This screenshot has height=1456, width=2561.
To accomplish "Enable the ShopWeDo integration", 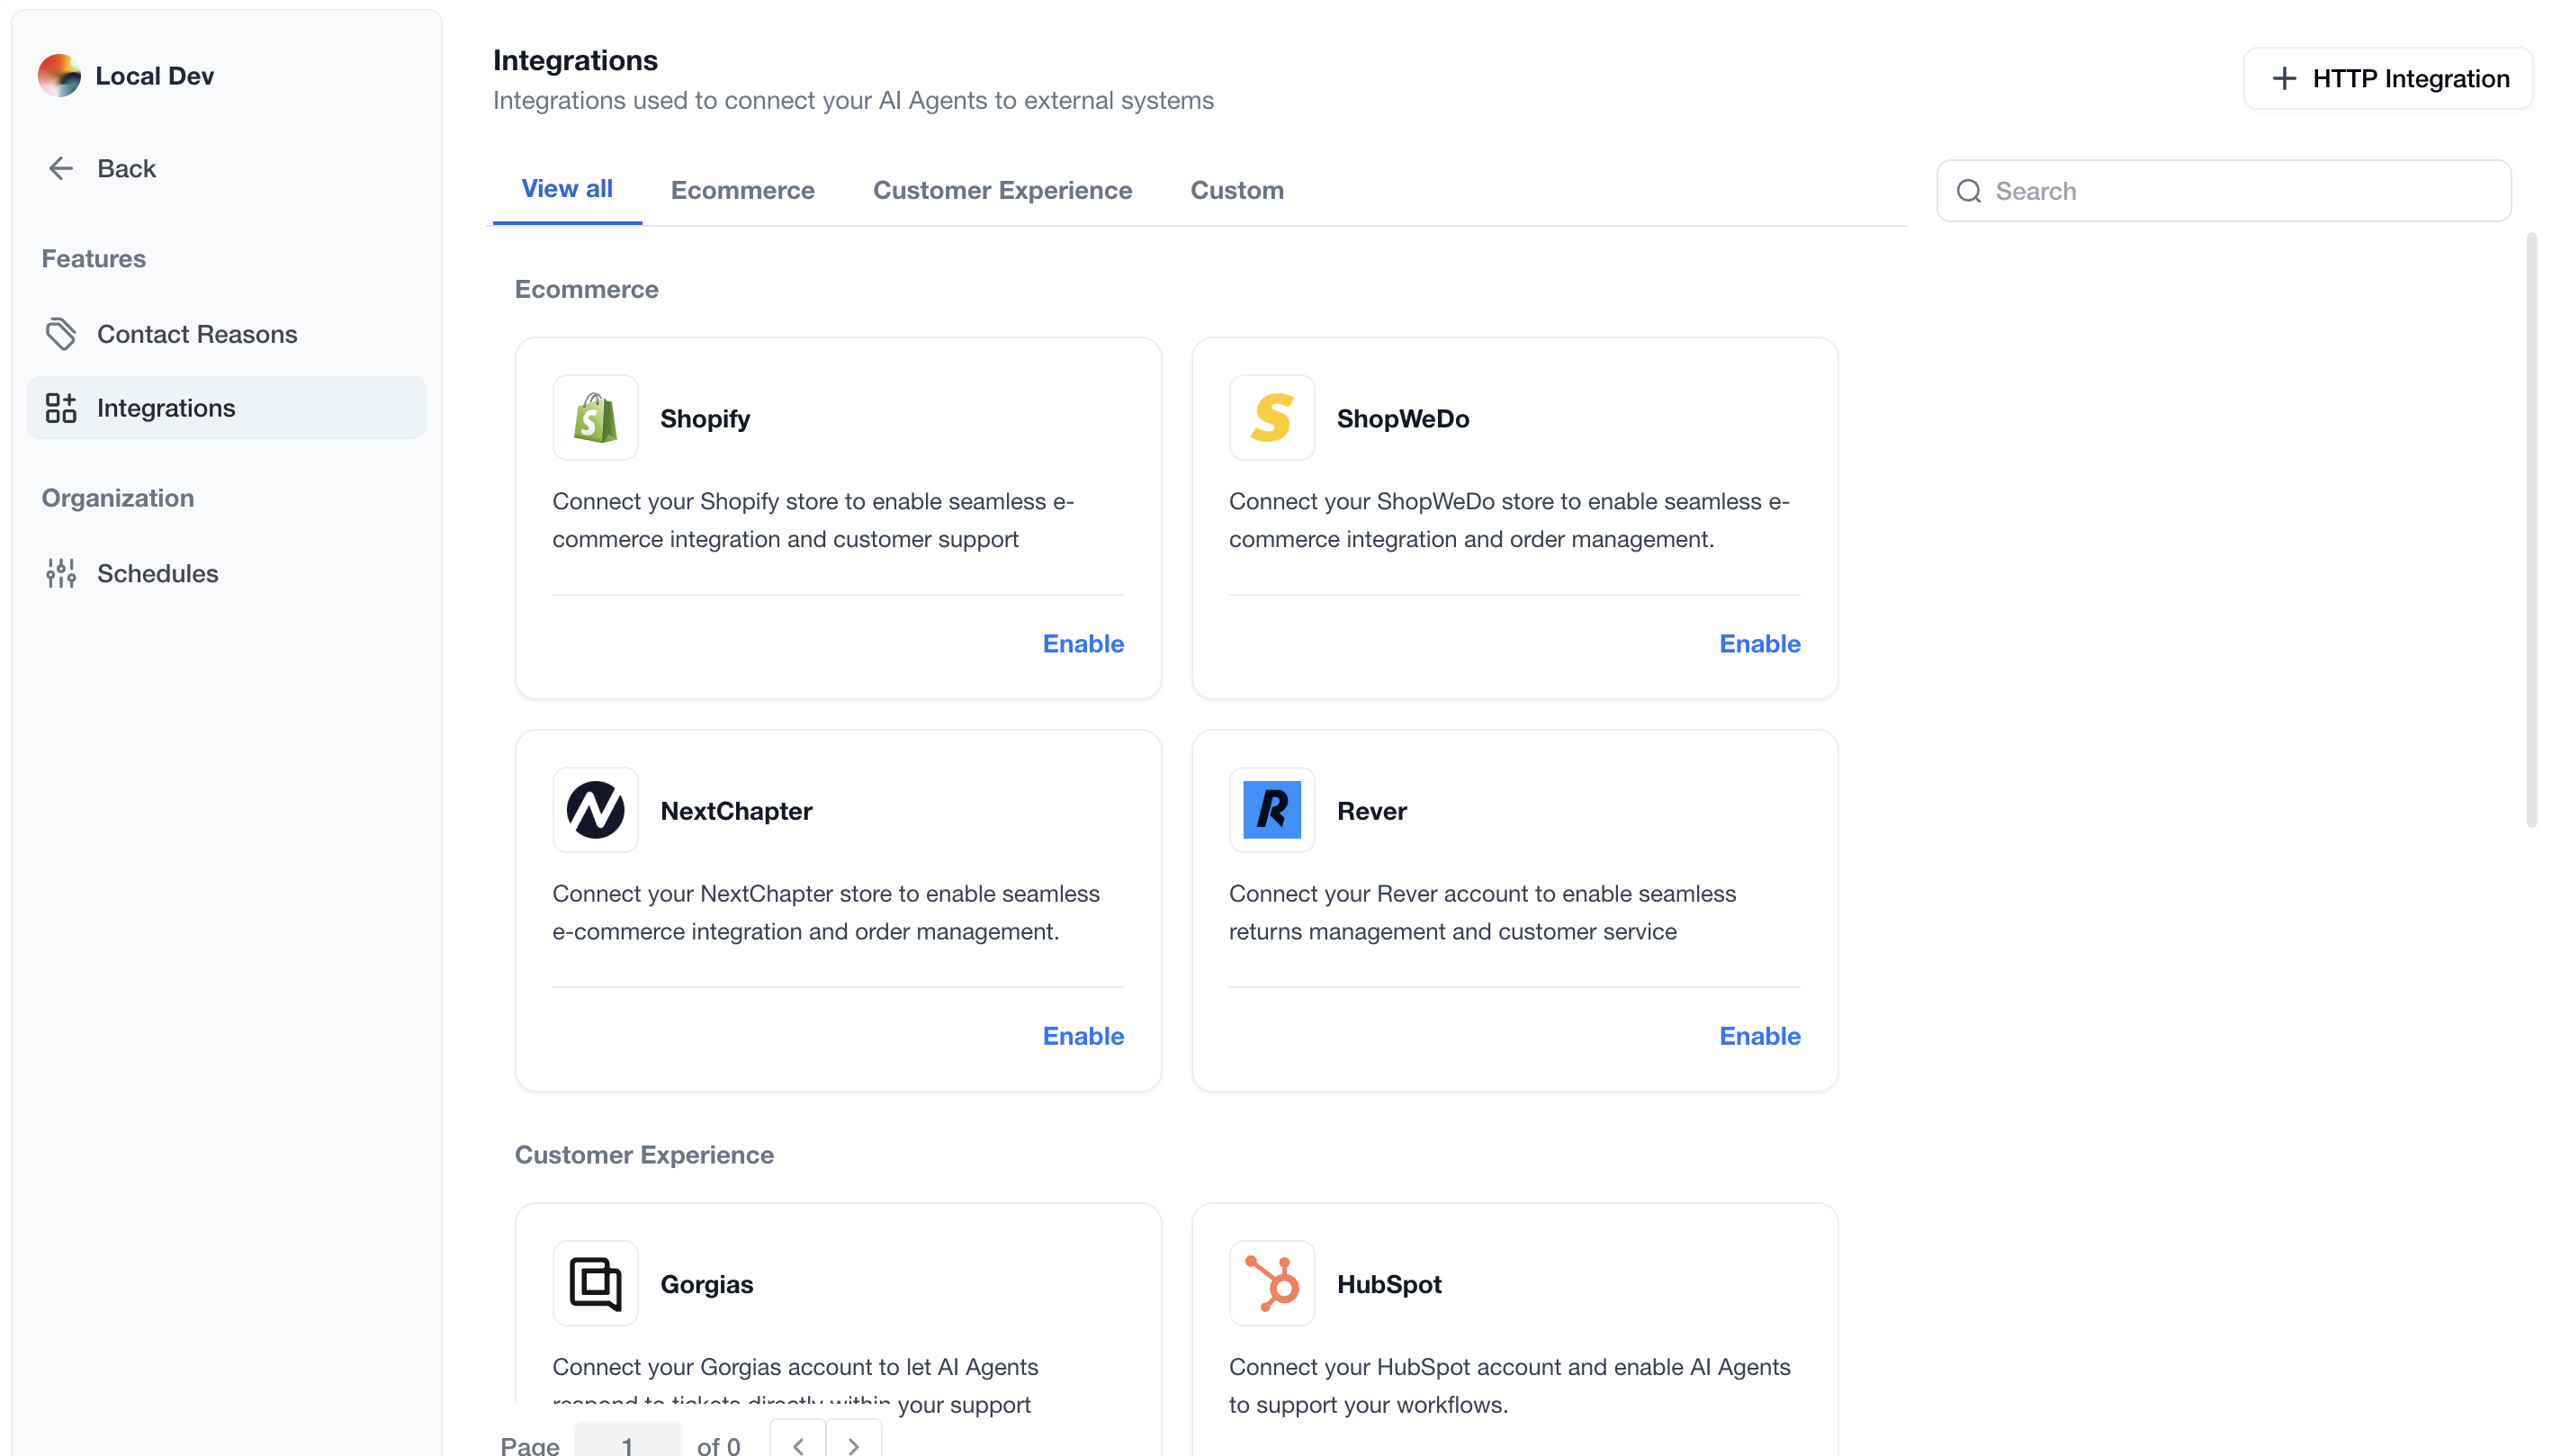I will coord(1759,643).
